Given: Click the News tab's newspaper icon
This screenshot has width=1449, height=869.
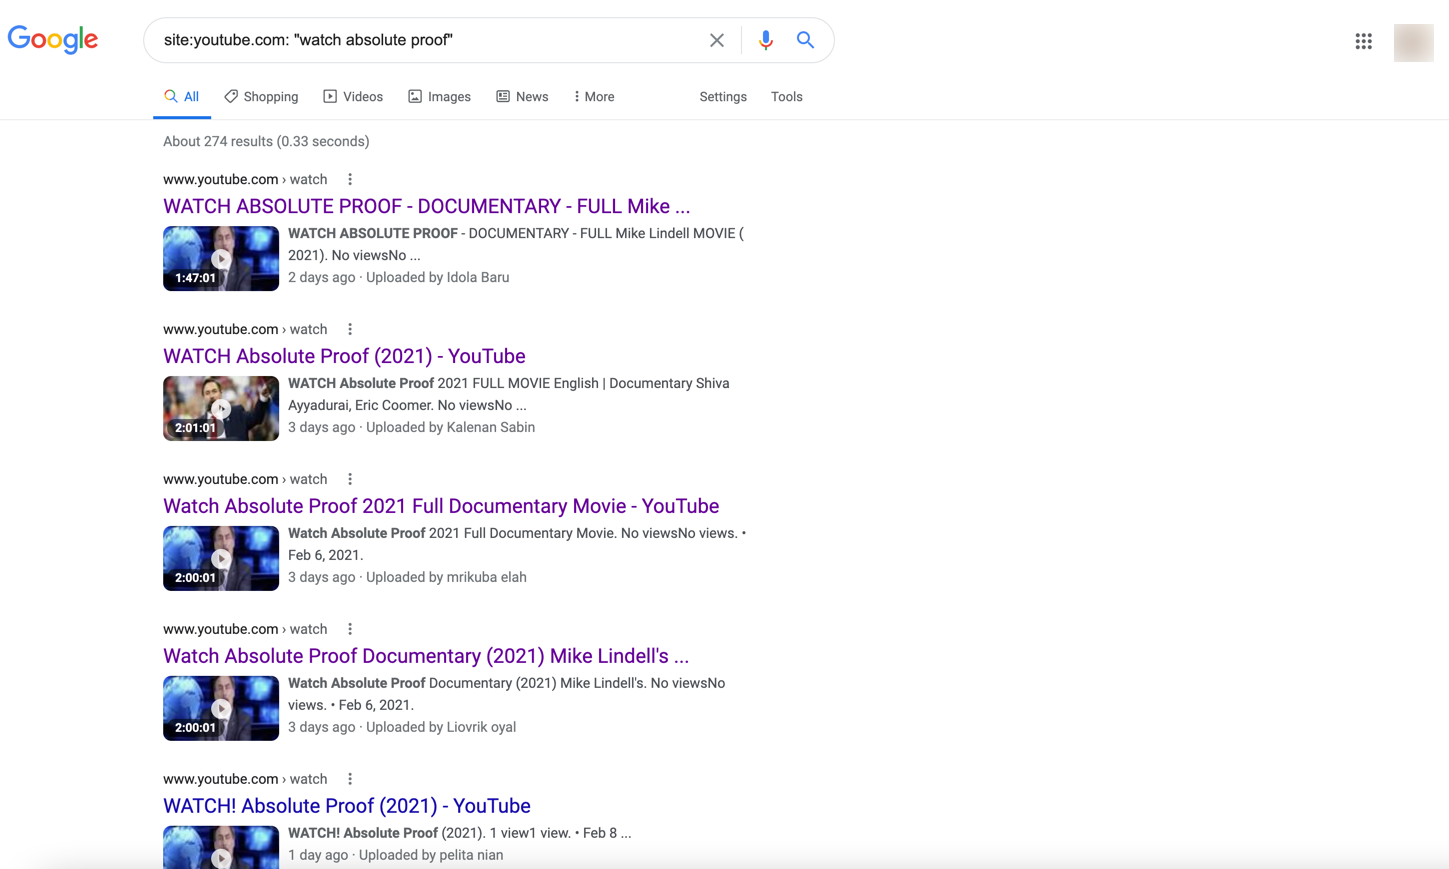Looking at the screenshot, I should pos(501,96).
